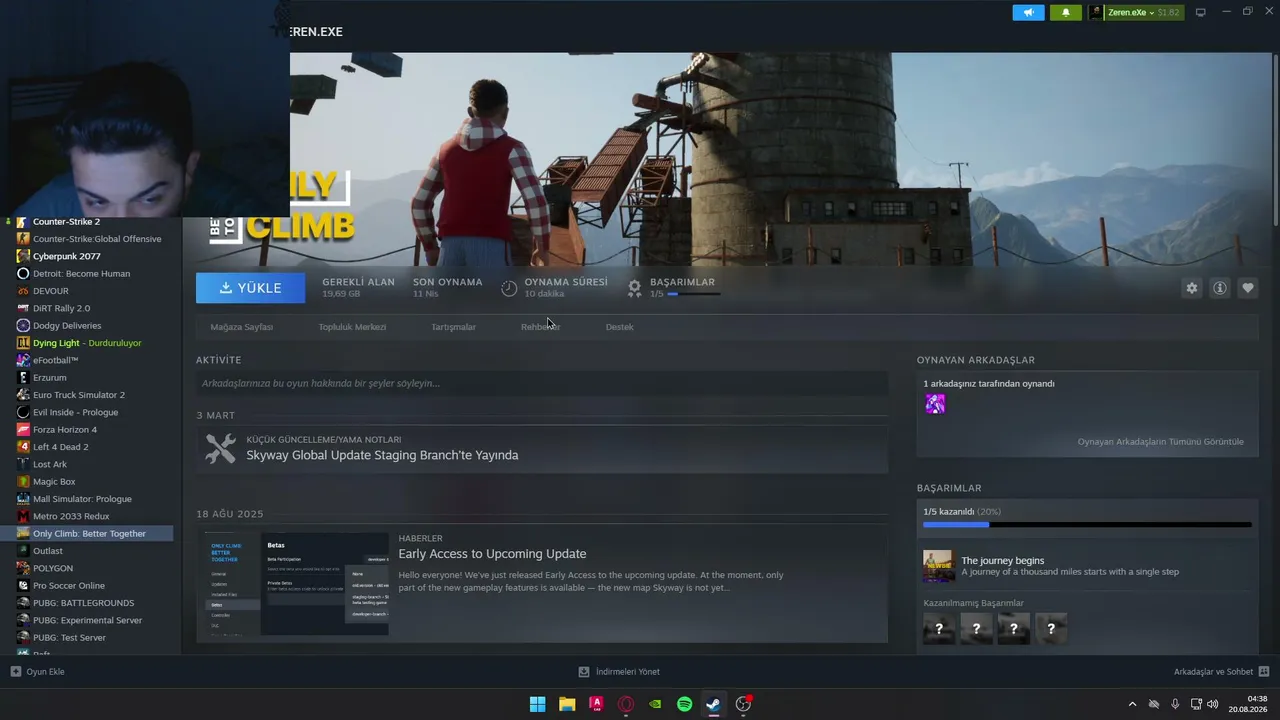Open File Explorer from the taskbar
1280x720 pixels.
[567, 704]
